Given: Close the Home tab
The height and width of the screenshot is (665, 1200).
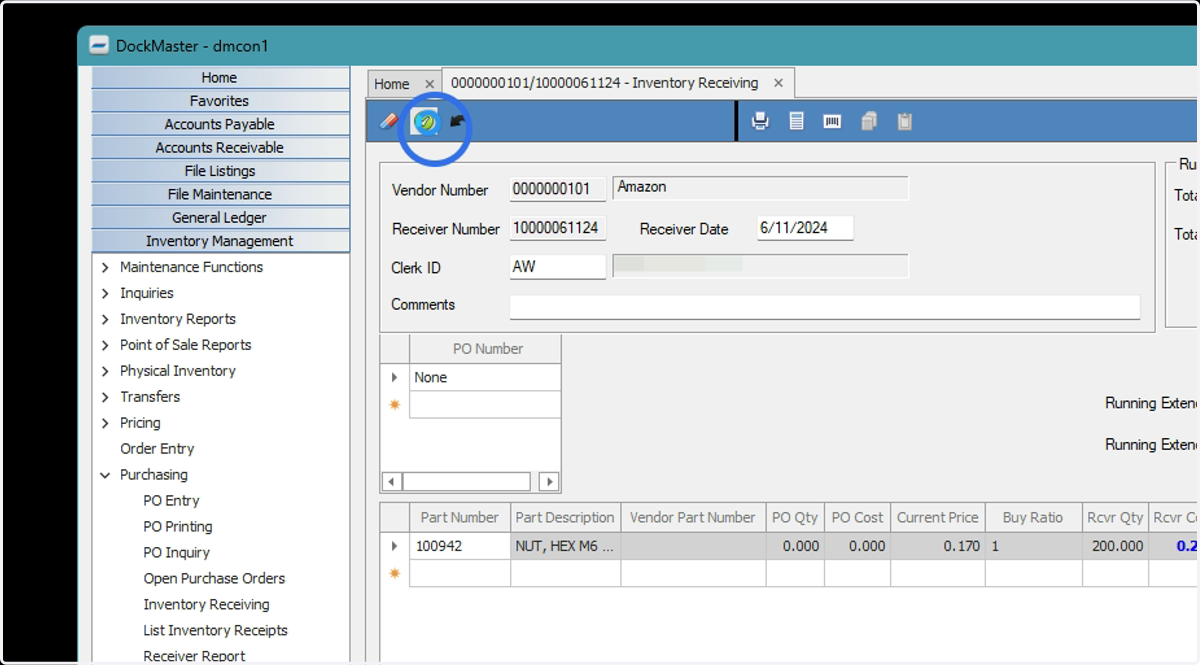Looking at the screenshot, I should [430, 84].
